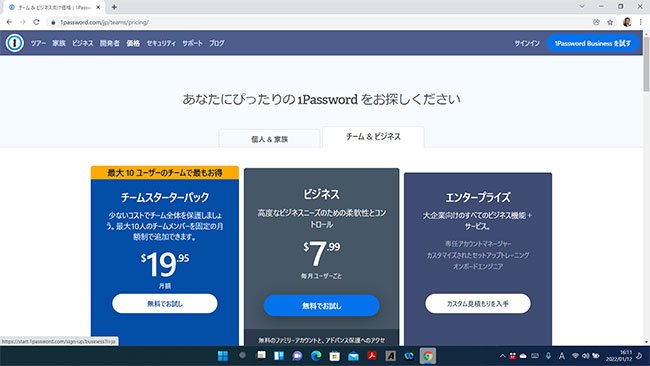The width and height of the screenshot is (650, 366).
Task: Launch Adobe Acrobat from taskbar
Action: (372, 356)
